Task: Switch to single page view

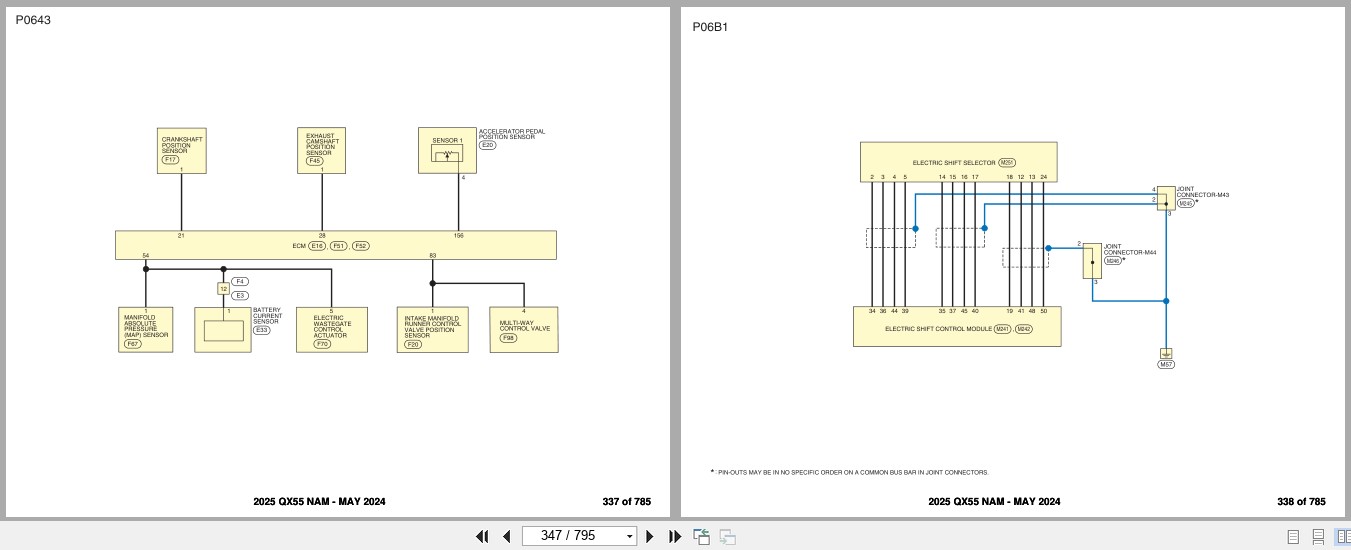Action: pos(1293,537)
